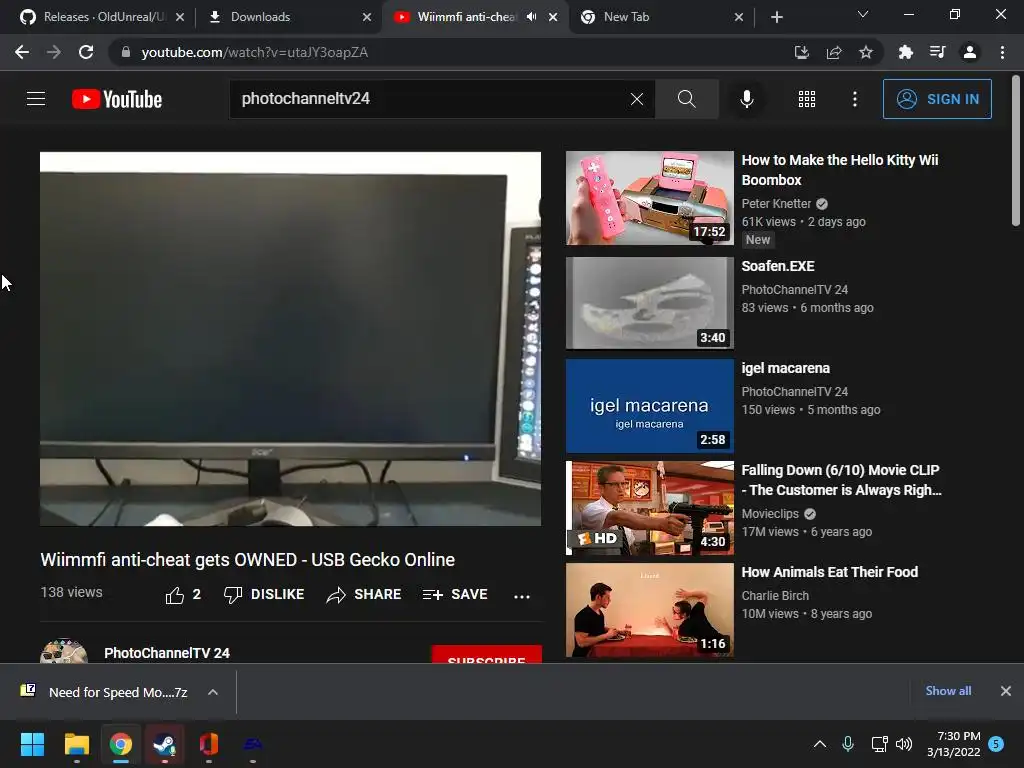The width and height of the screenshot is (1024, 768).
Task: Start voice search with the microphone icon
Action: pos(746,99)
